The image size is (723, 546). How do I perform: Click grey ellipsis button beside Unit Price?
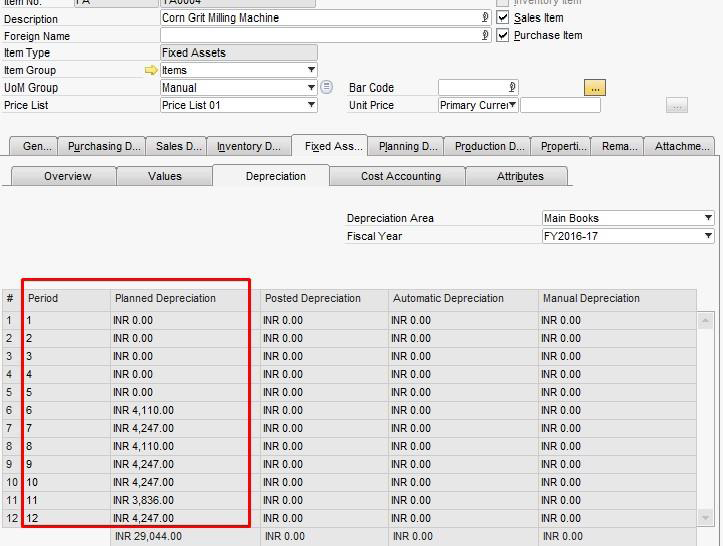tap(677, 105)
